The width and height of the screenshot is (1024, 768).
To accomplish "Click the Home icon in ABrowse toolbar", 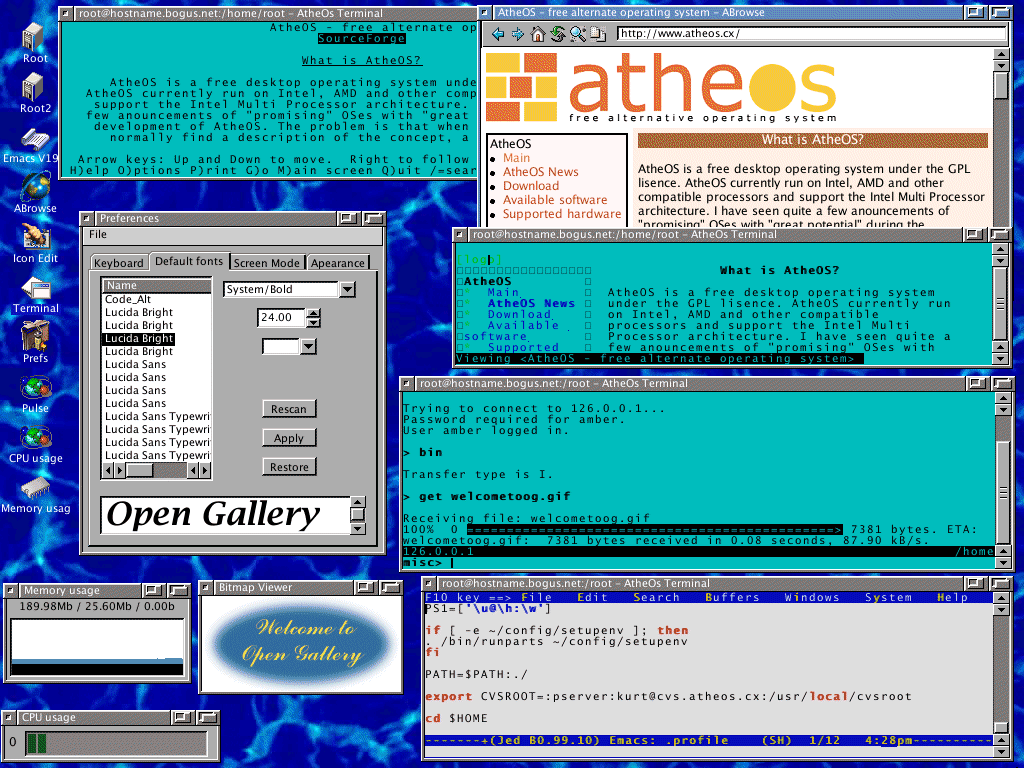I will click(x=537, y=34).
